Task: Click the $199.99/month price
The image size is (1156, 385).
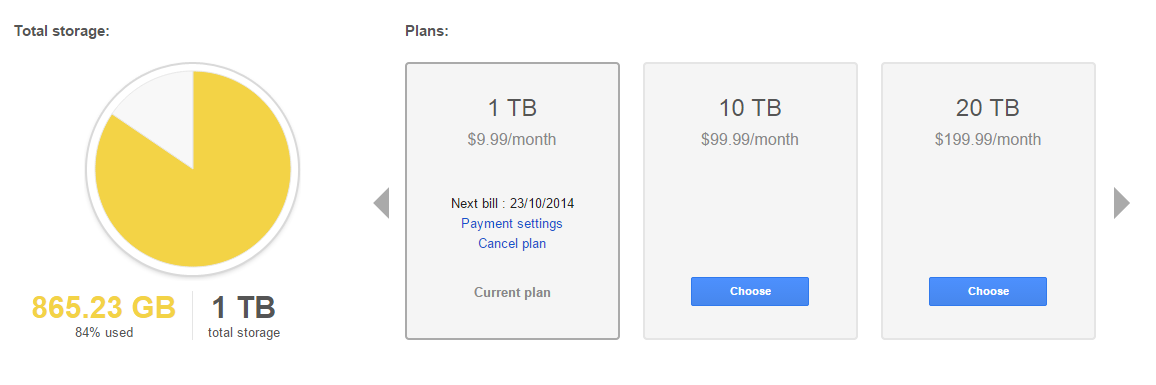Action: pos(988,140)
